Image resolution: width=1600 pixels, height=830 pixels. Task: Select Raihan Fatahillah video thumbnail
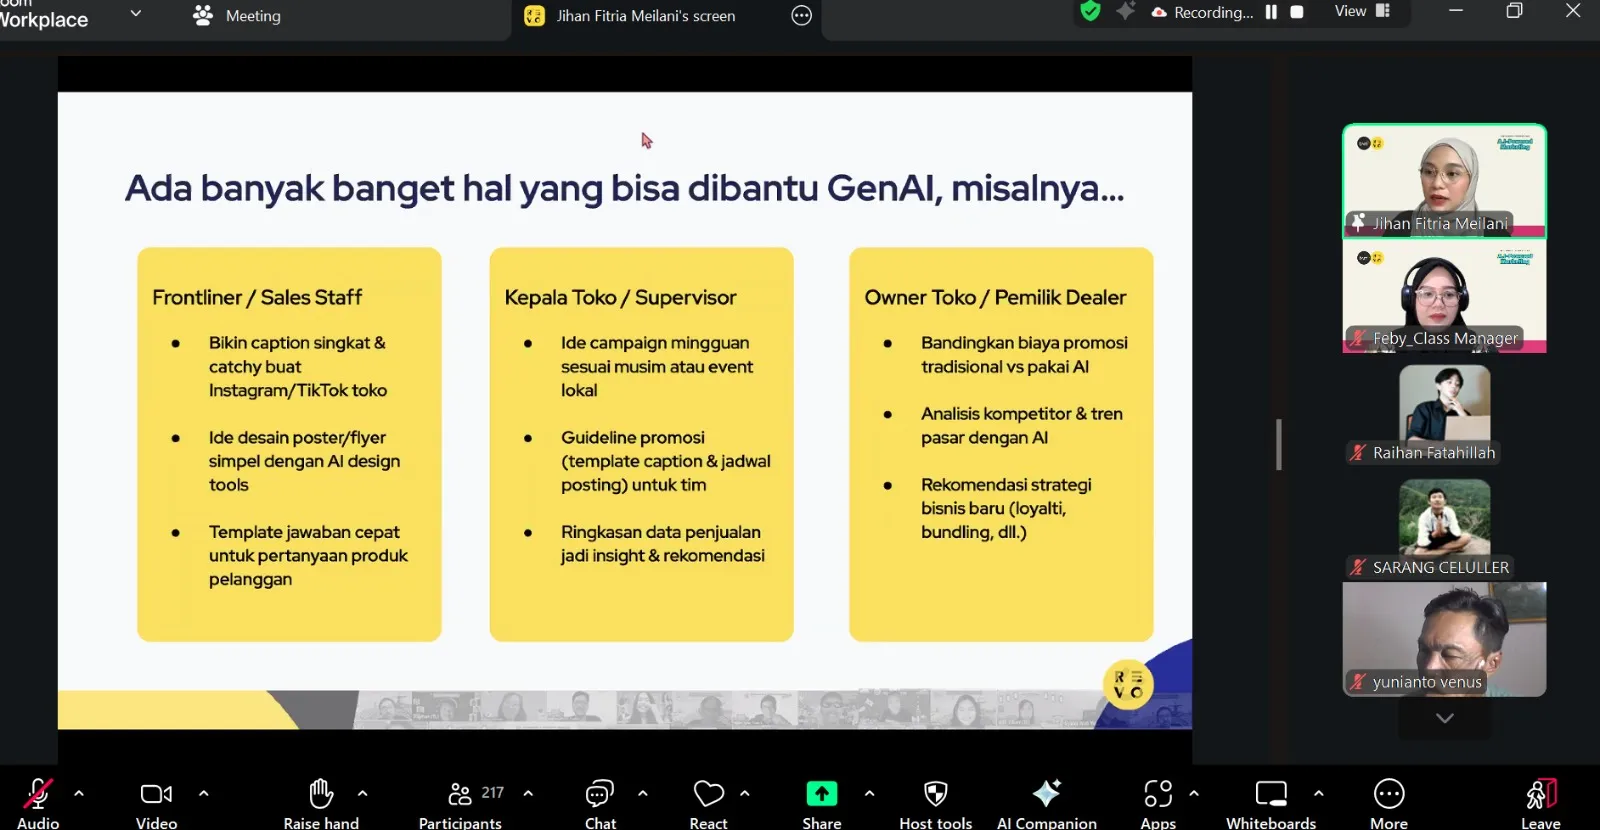[1444, 410]
